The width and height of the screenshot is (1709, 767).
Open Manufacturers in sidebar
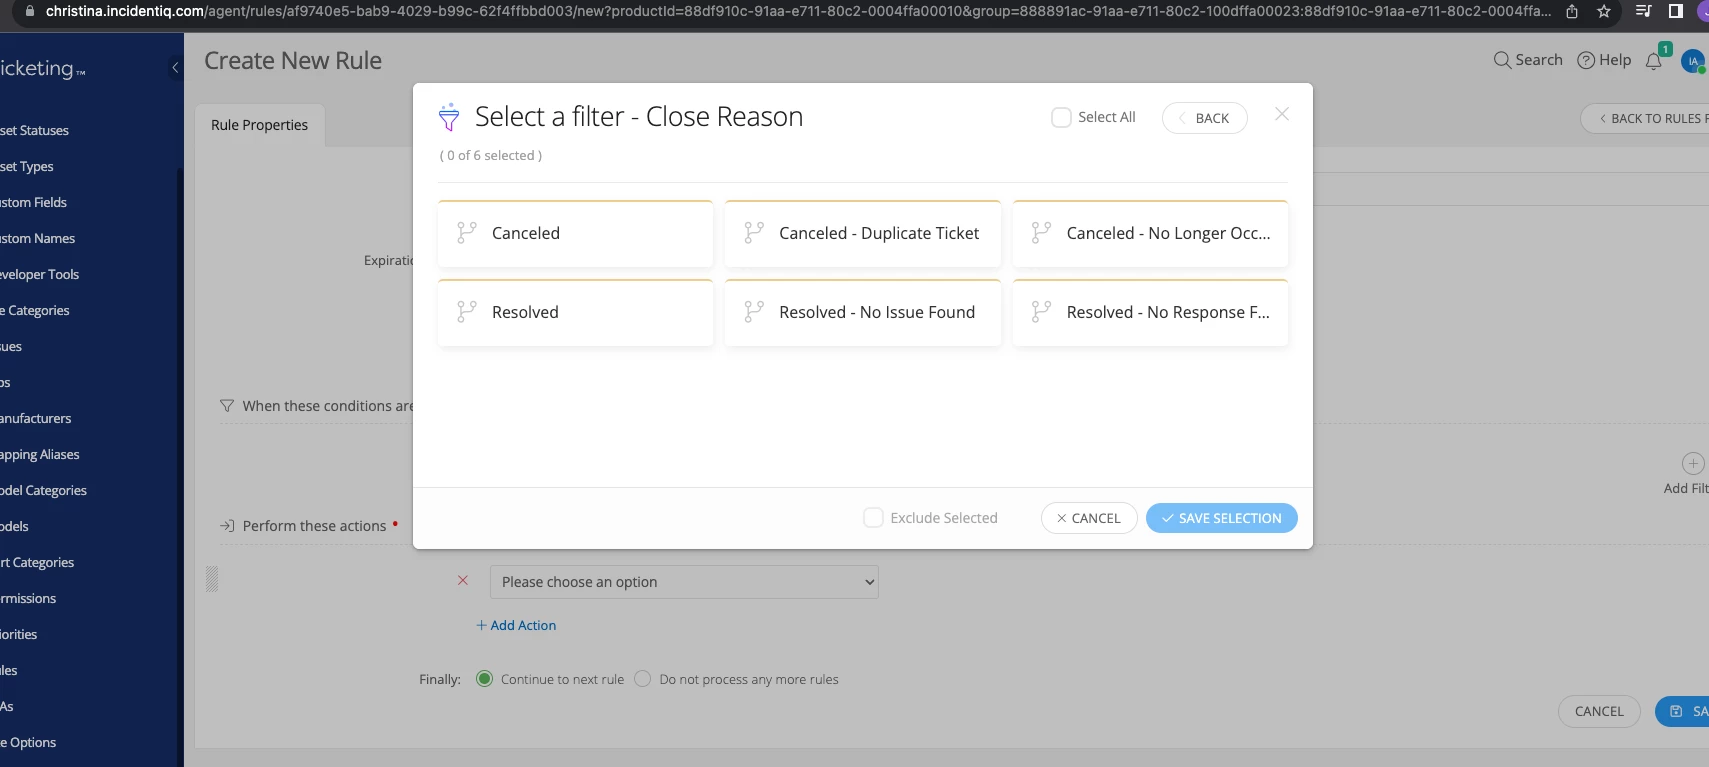coord(36,418)
